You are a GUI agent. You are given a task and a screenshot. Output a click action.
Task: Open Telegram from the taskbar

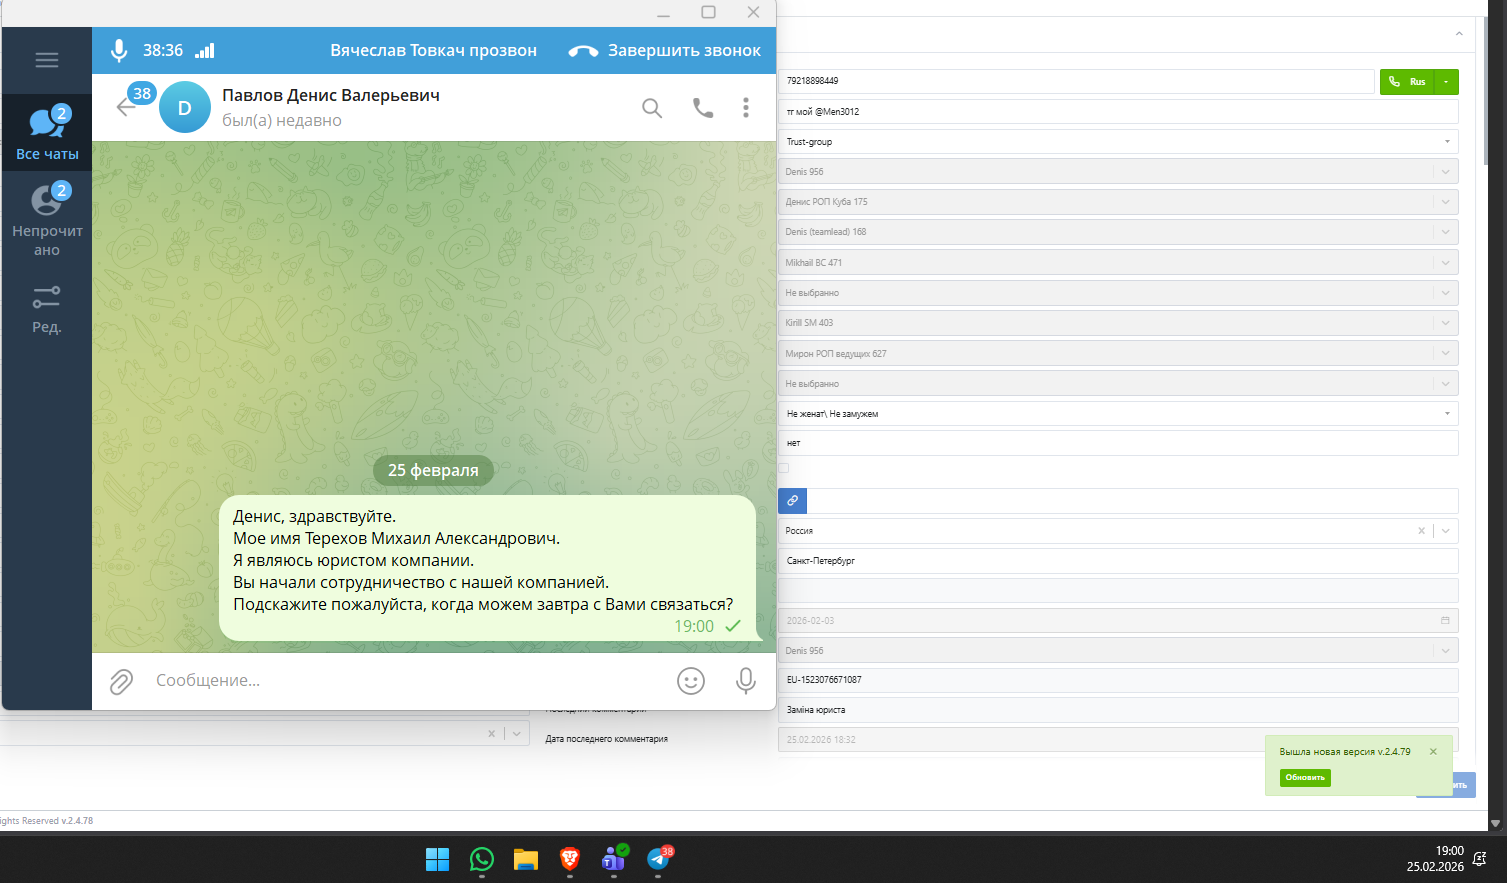[658, 858]
